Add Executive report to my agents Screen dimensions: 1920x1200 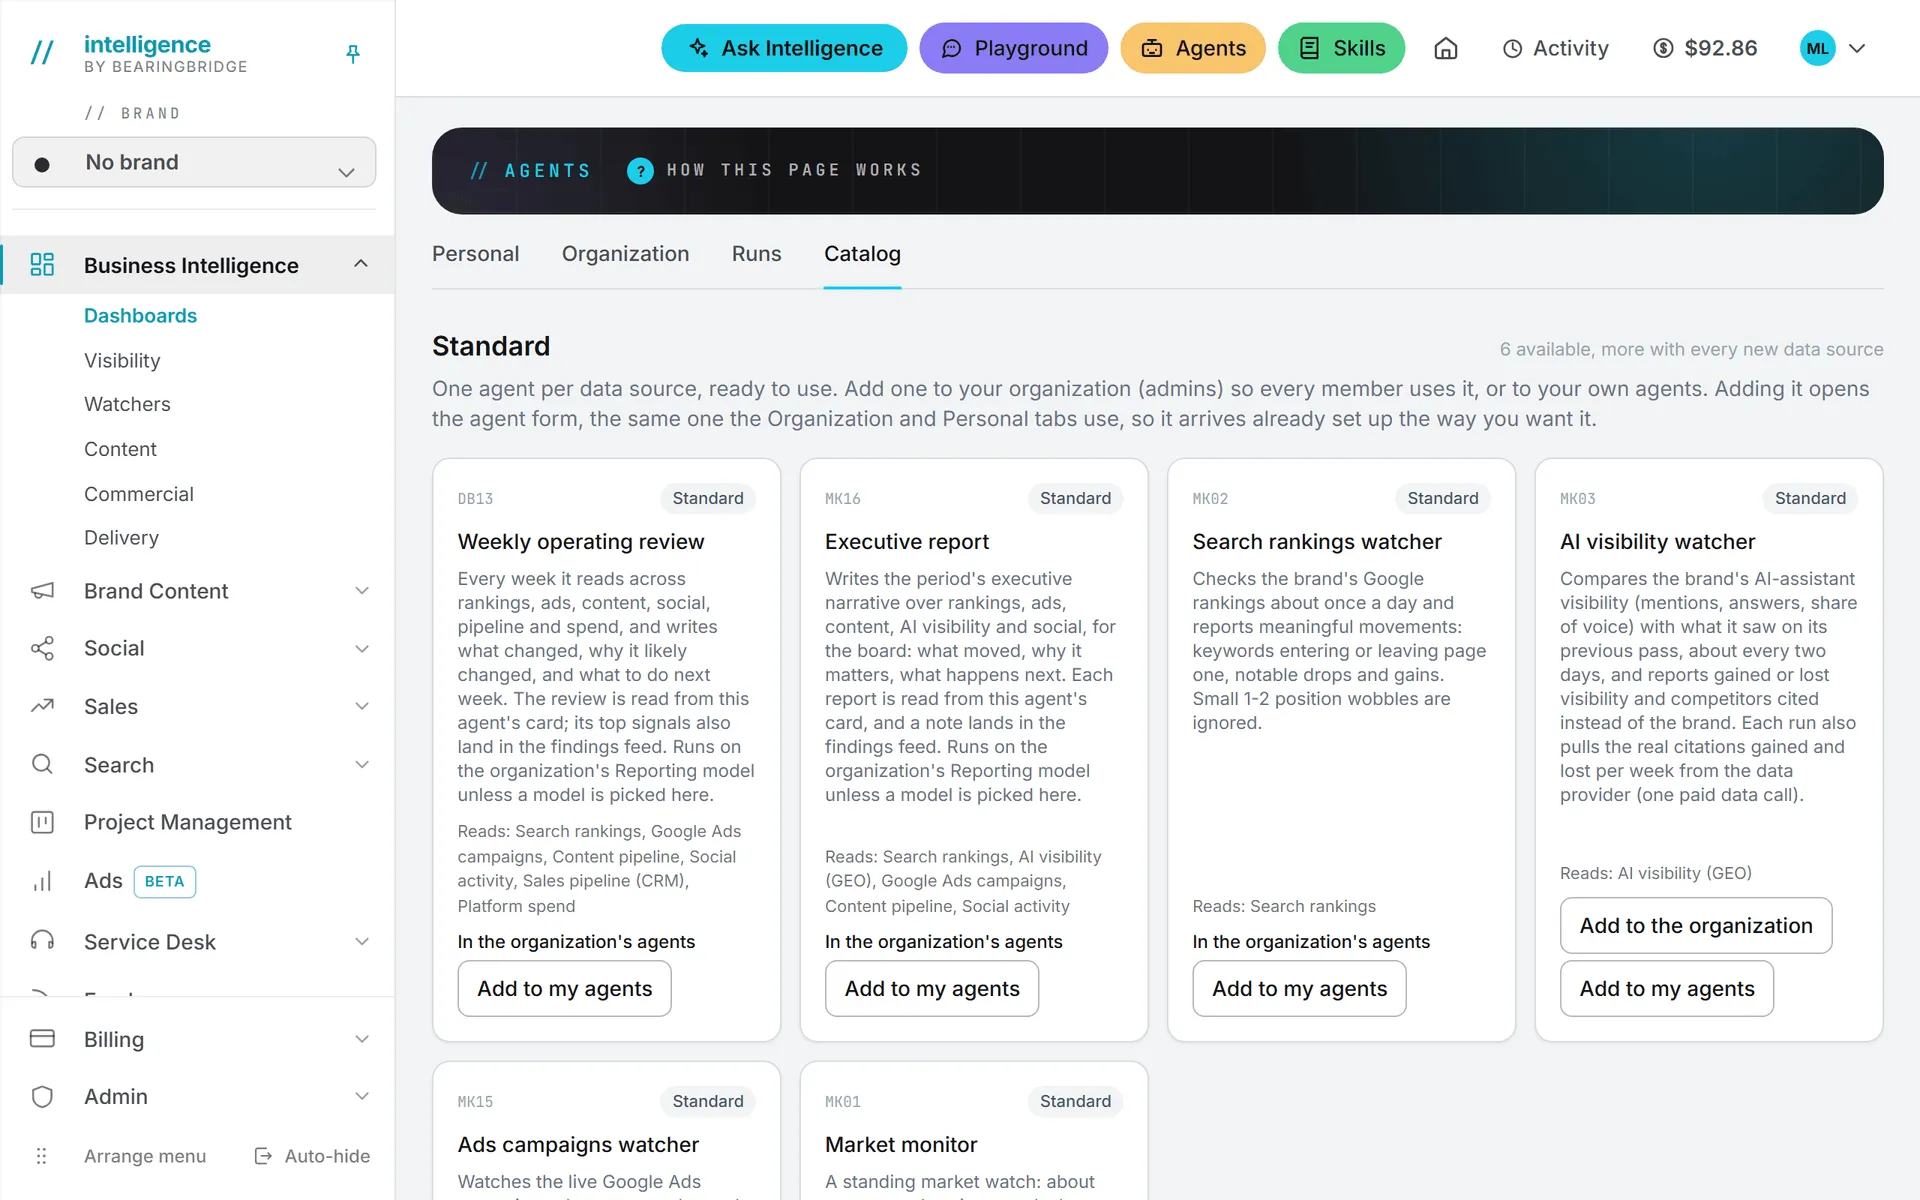931,988
